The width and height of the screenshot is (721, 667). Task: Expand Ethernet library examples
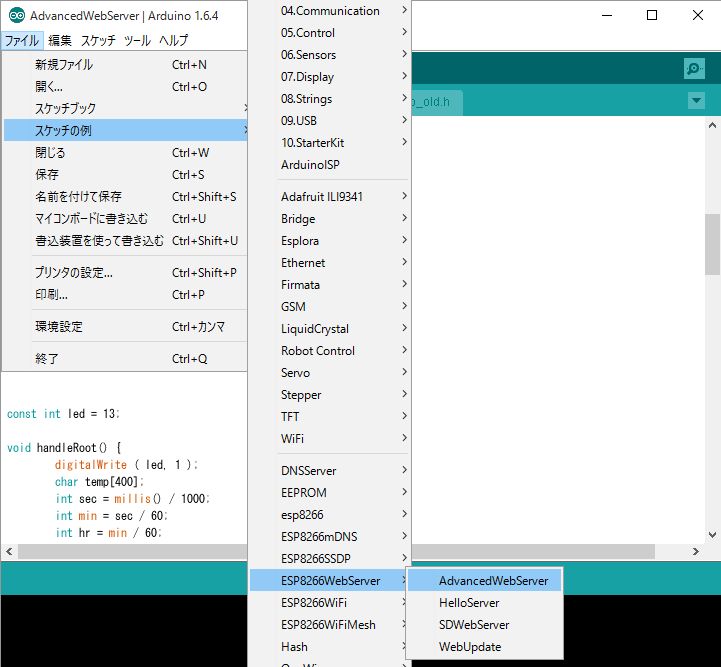click(x=329, y=263)
